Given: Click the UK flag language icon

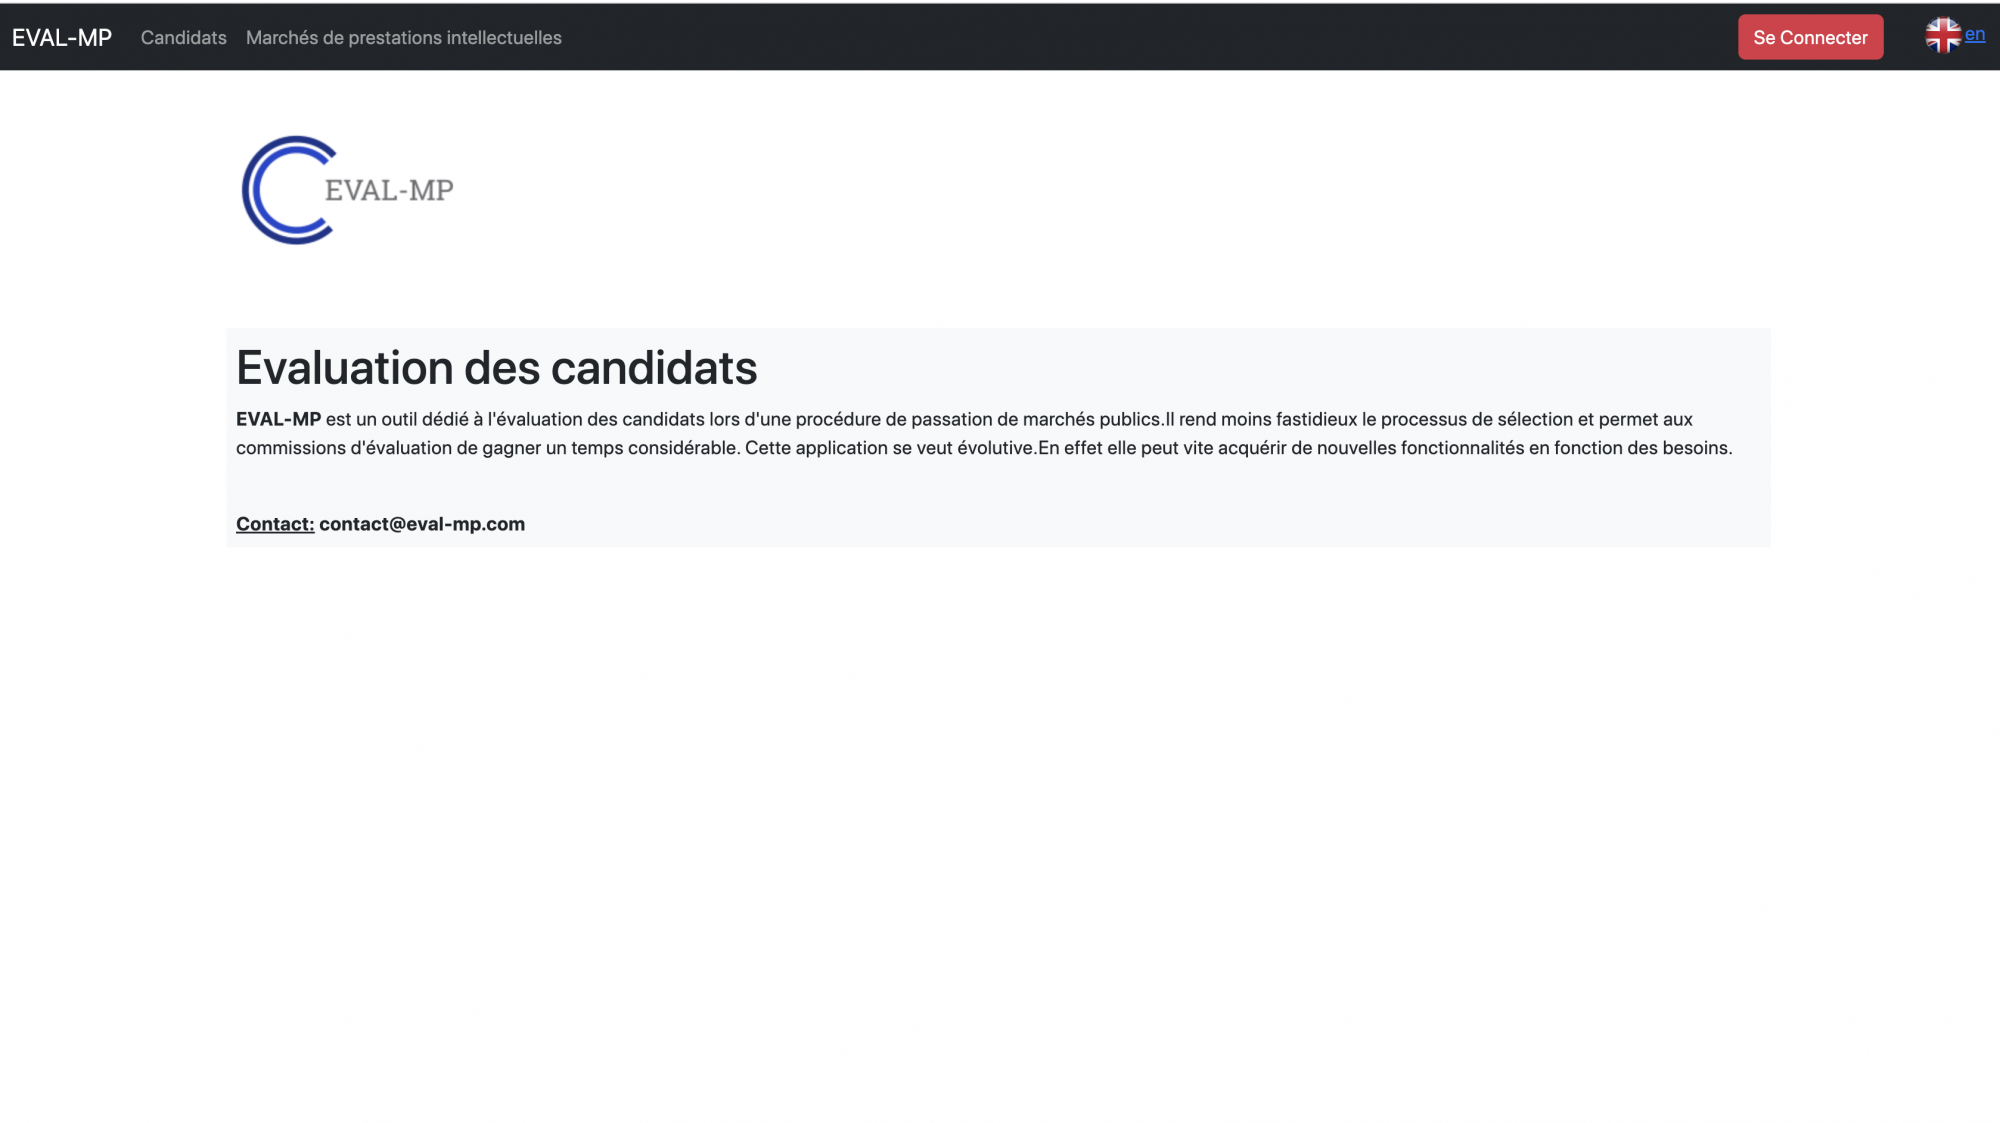Looking at the screenshot, I should click(1942, 36).
